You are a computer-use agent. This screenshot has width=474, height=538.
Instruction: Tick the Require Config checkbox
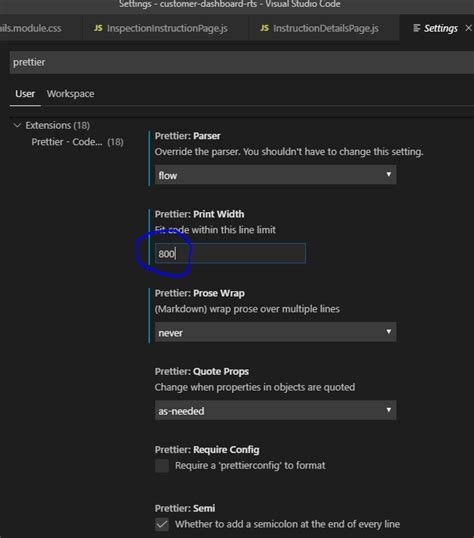tap(162, 466)
